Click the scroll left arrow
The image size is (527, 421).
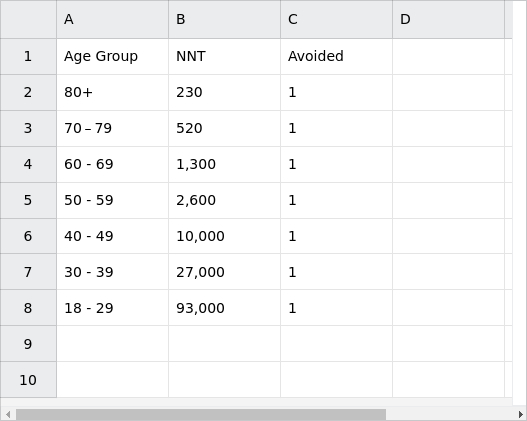point(8,415)
